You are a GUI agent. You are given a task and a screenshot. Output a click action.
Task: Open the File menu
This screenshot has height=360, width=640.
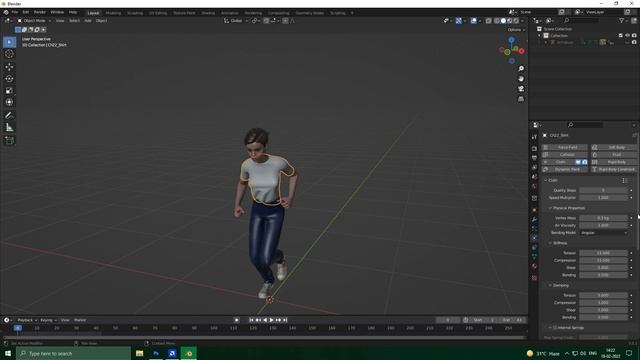pyautogui.click(x=15, y=12)
